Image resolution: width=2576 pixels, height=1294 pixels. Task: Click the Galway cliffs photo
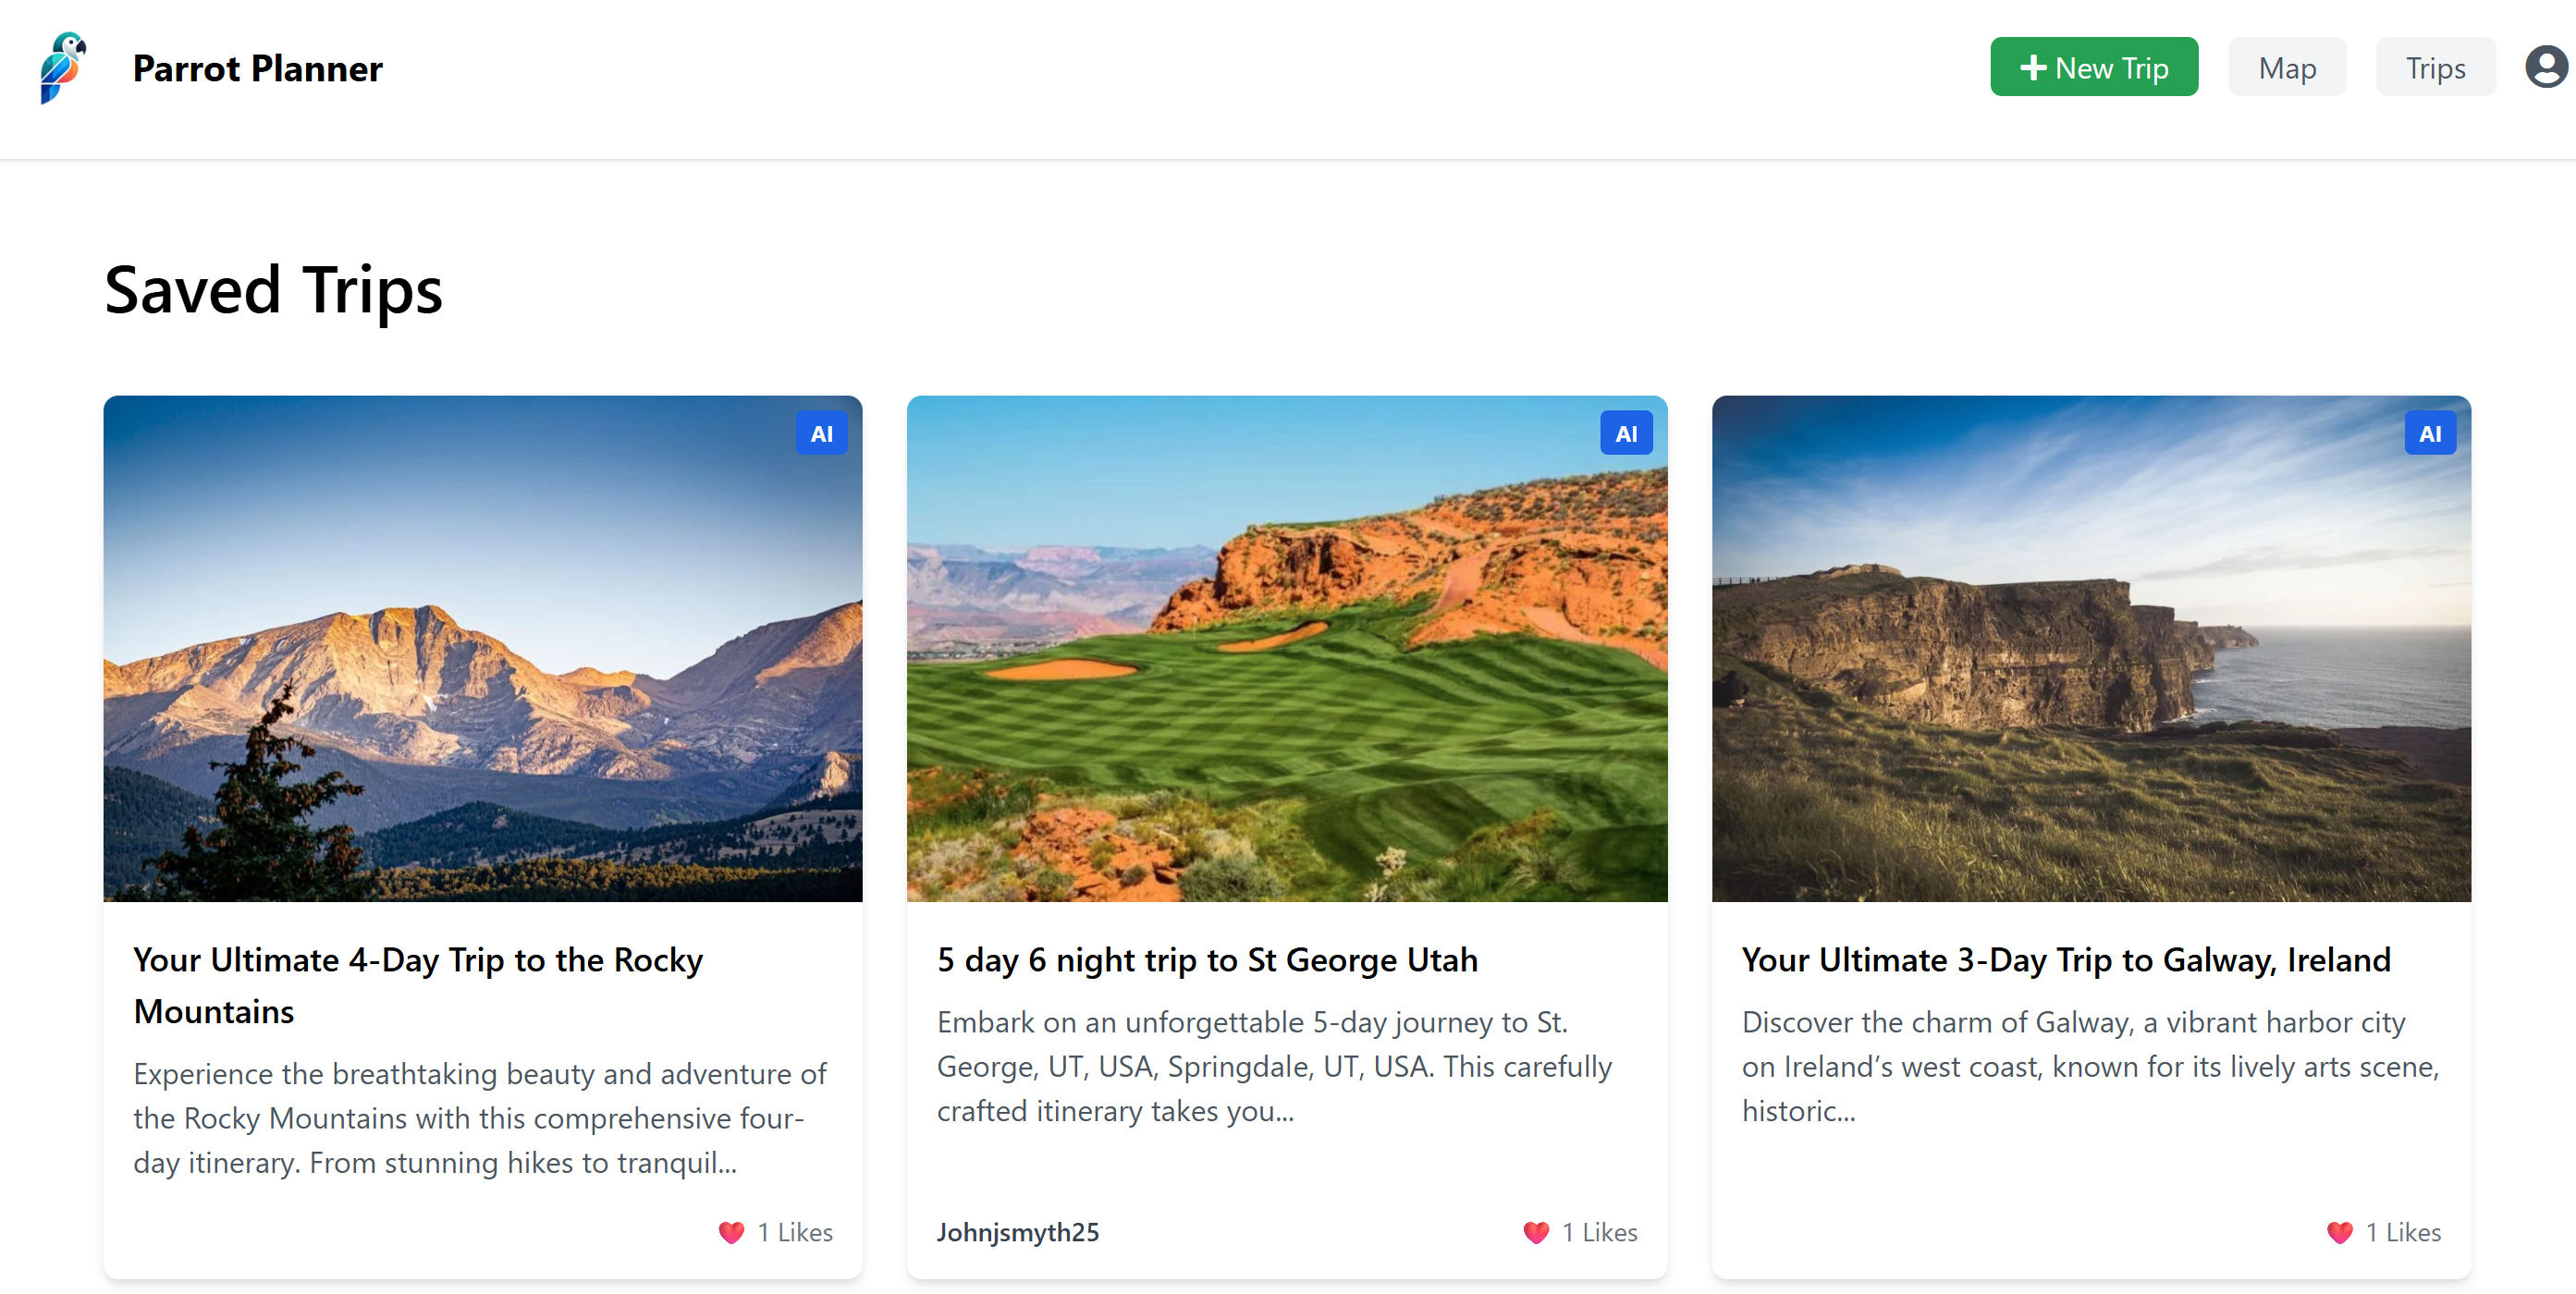coord(2090,650)
